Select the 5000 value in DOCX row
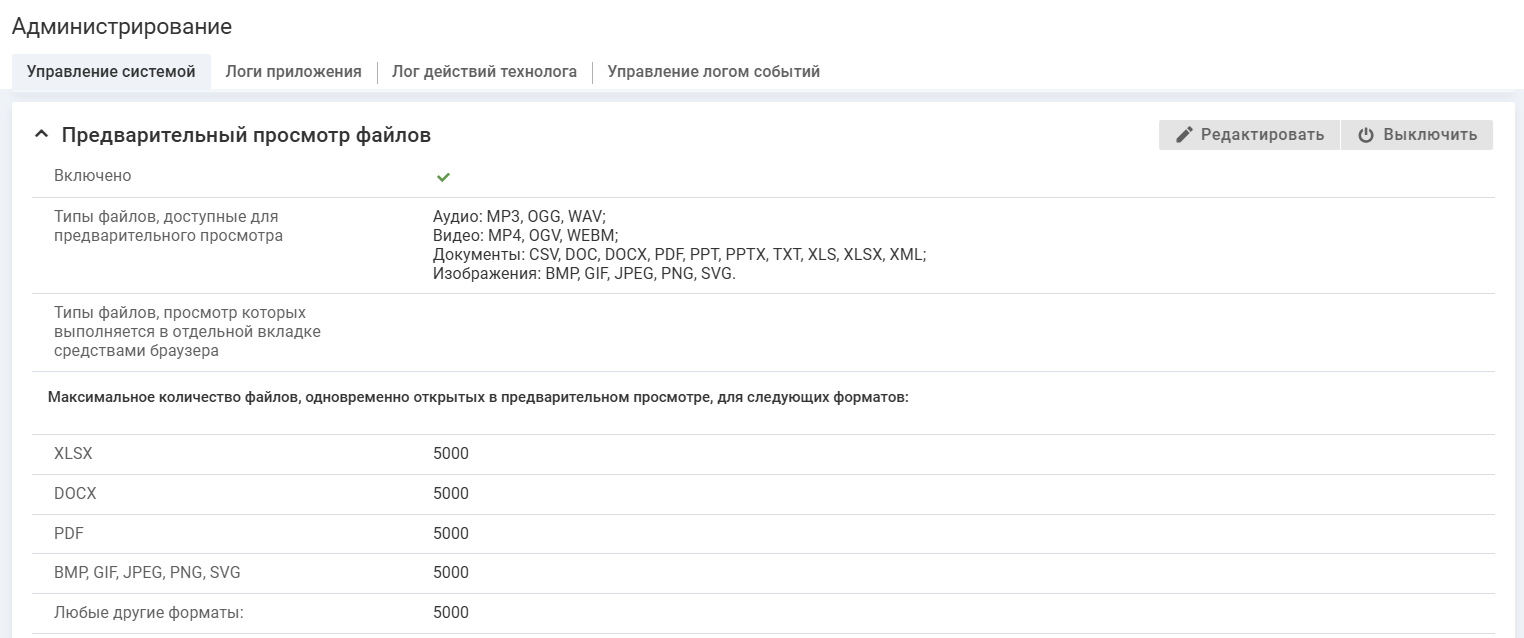 tap(450, 494)
